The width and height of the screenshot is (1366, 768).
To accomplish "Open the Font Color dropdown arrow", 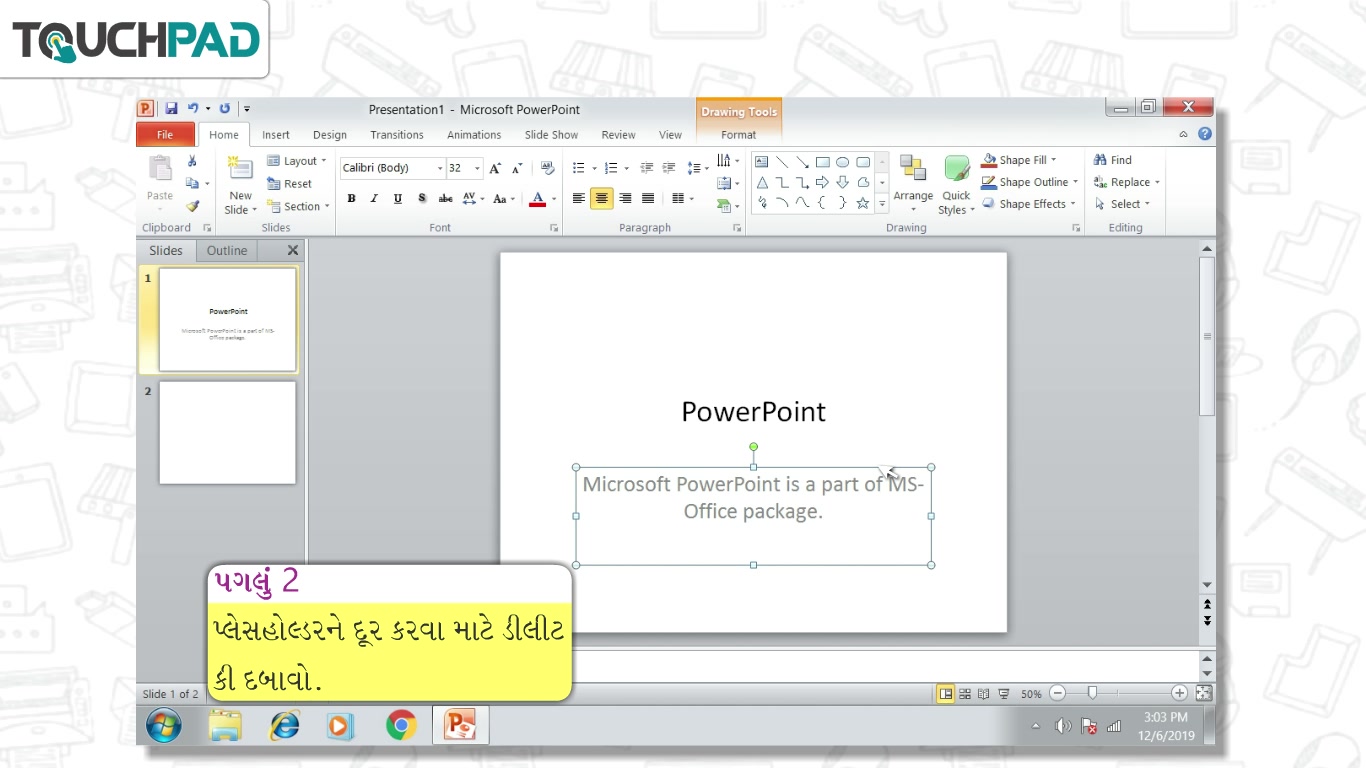I will [x=555, y=199].
